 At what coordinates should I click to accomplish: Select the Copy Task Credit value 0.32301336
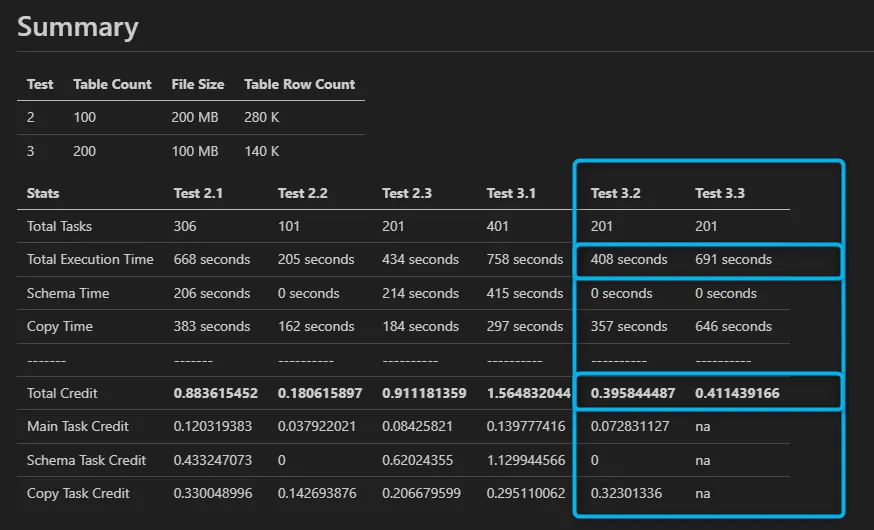click(628, 493)
